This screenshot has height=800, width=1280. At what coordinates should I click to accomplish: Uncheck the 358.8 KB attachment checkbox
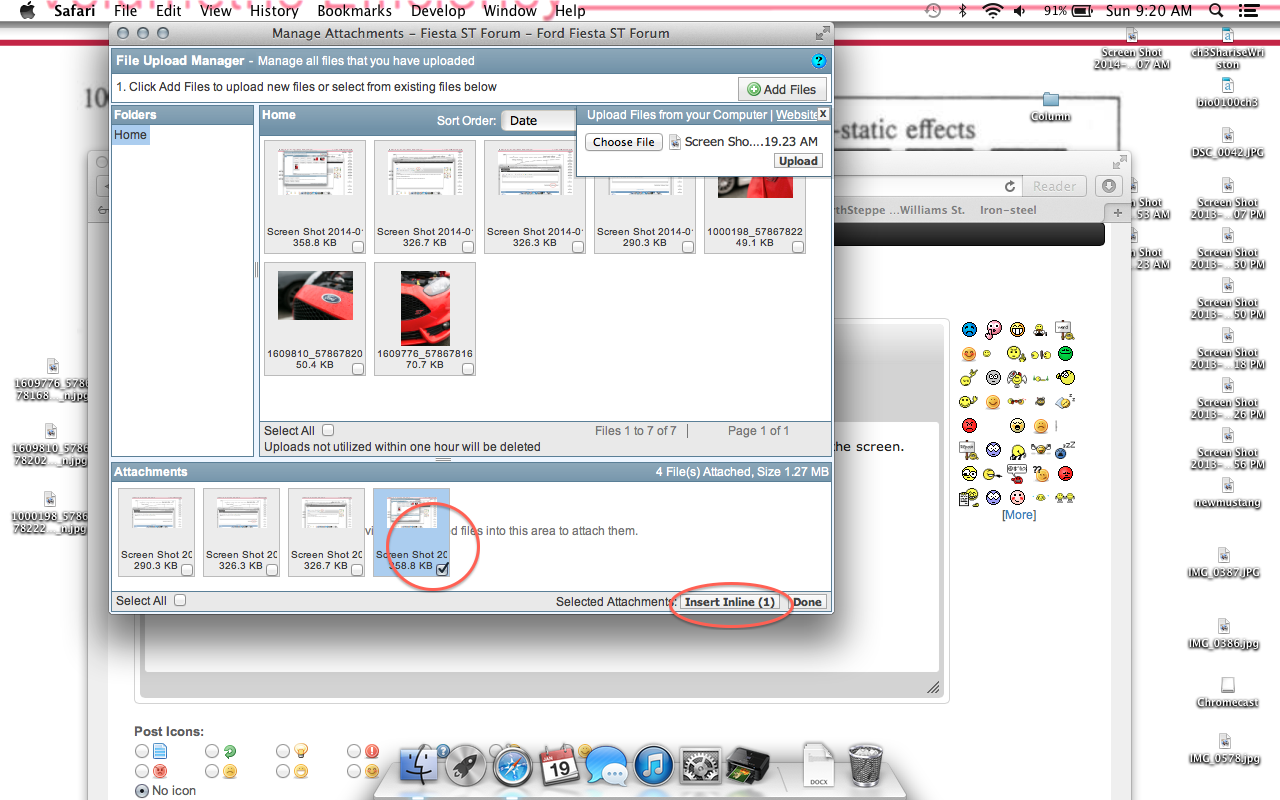point(442,569)
